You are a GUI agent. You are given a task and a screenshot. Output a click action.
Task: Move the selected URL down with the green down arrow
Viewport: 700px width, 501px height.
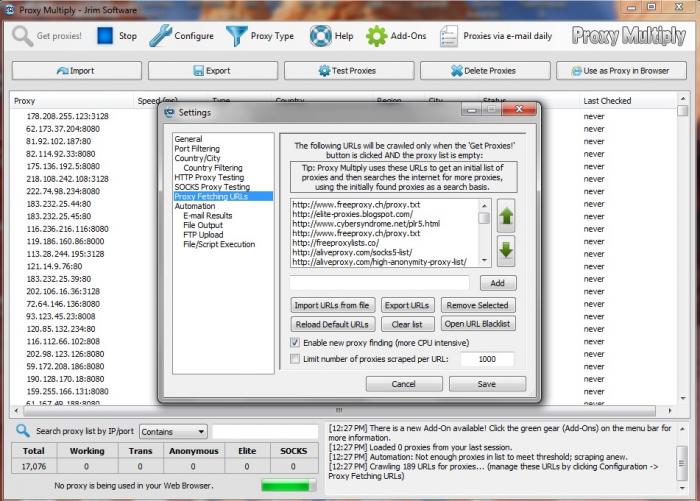506,250
